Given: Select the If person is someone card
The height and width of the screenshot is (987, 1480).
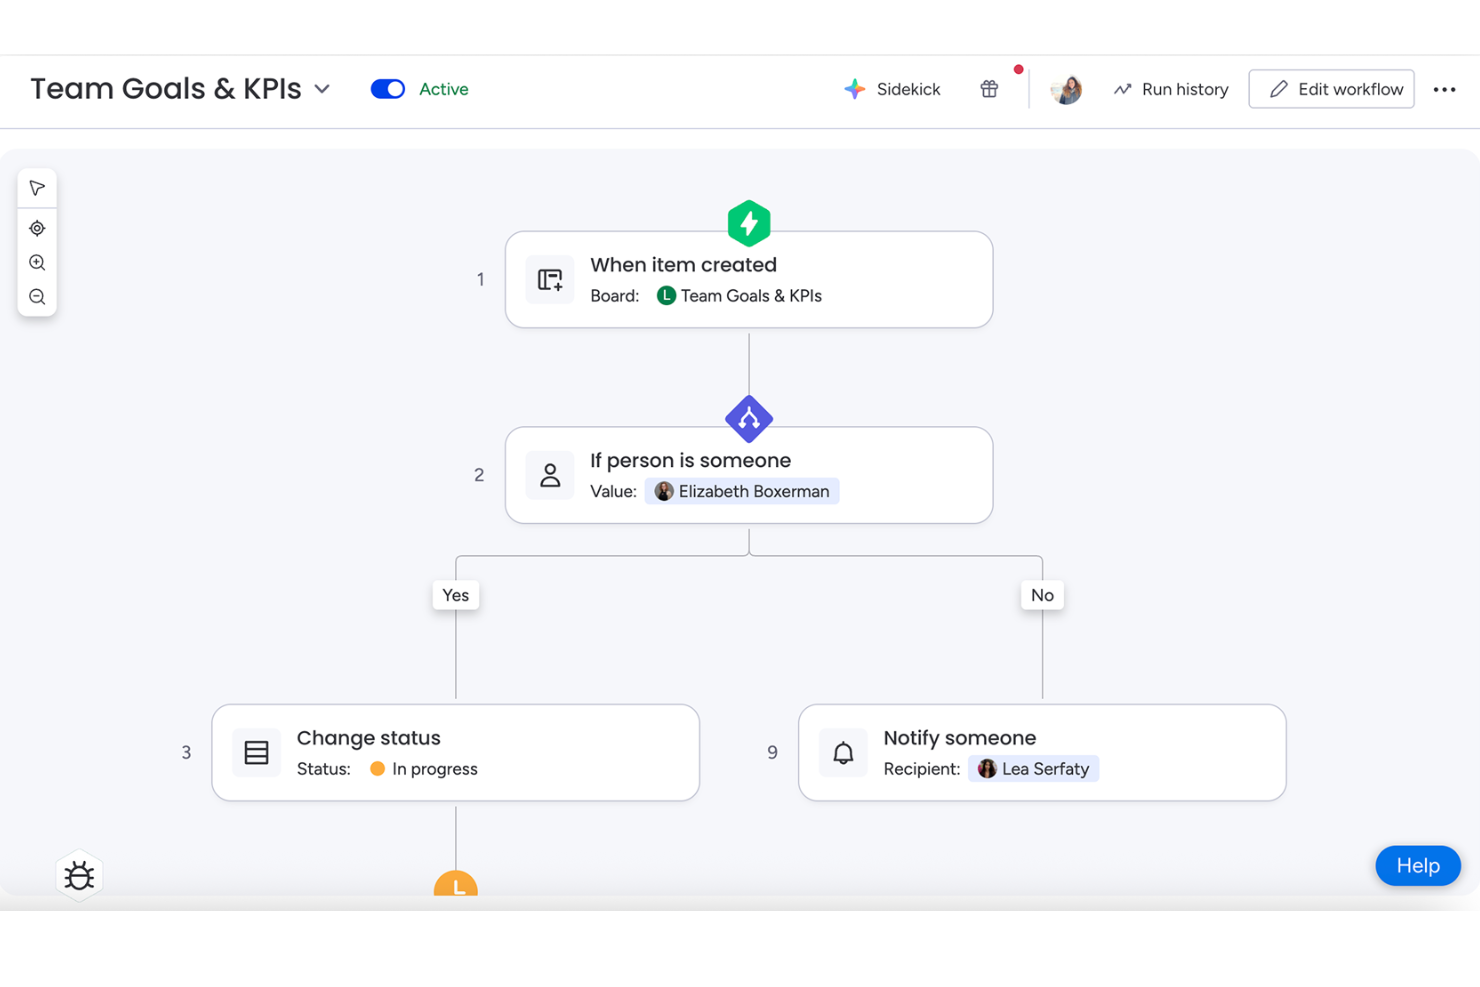Looking at the screenshot, I should coord(749,475).
